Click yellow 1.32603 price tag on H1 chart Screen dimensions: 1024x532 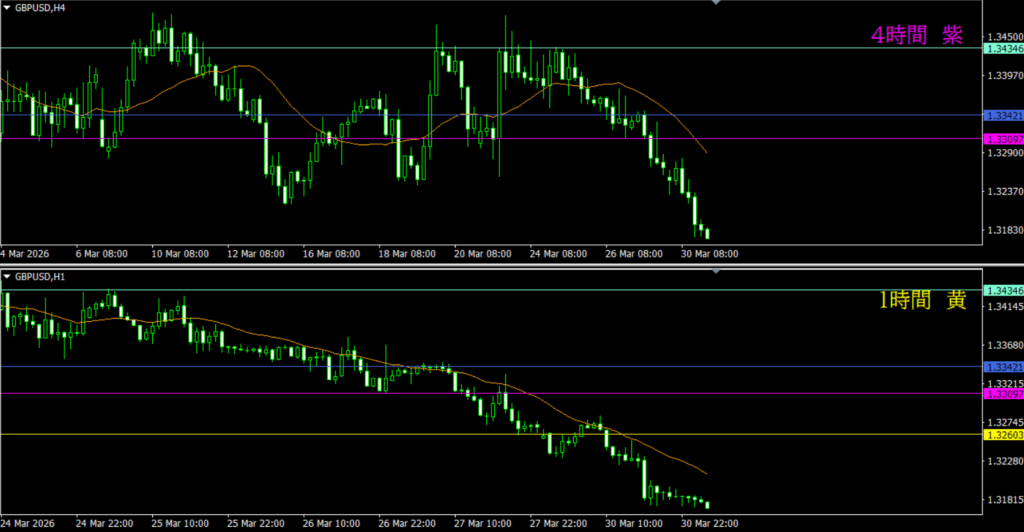tap(1003, 435)
